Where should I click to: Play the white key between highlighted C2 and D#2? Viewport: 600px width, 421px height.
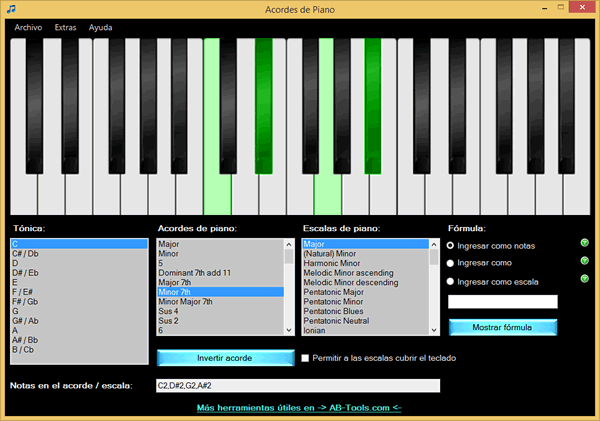click(x=245, y=195)
